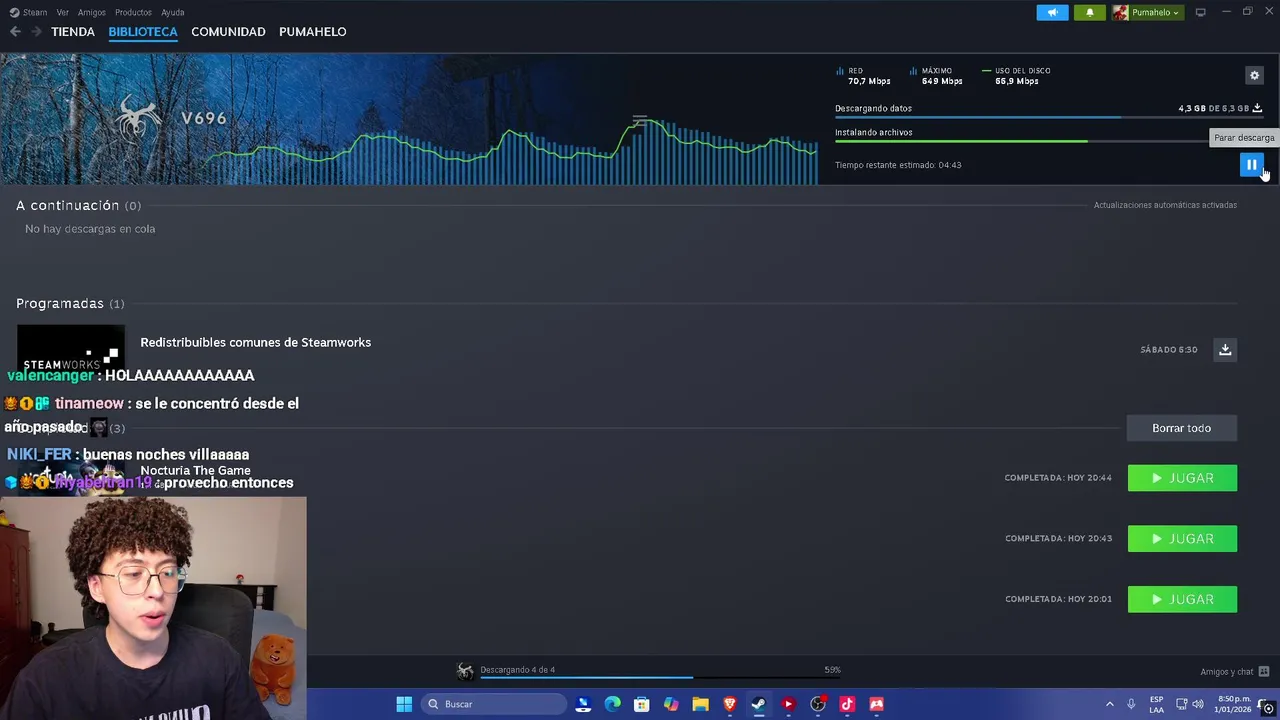Go back with the left arrow
1280x720 pixels.
15,32
